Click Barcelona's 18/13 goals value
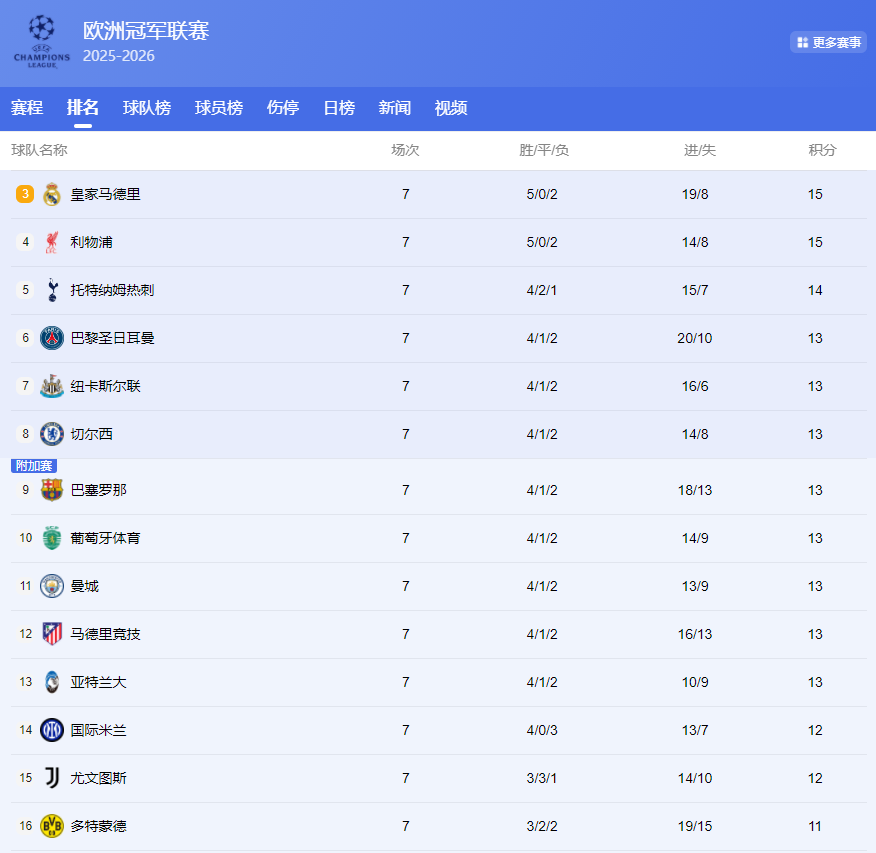The image size is (876, 853). point(695,490)
